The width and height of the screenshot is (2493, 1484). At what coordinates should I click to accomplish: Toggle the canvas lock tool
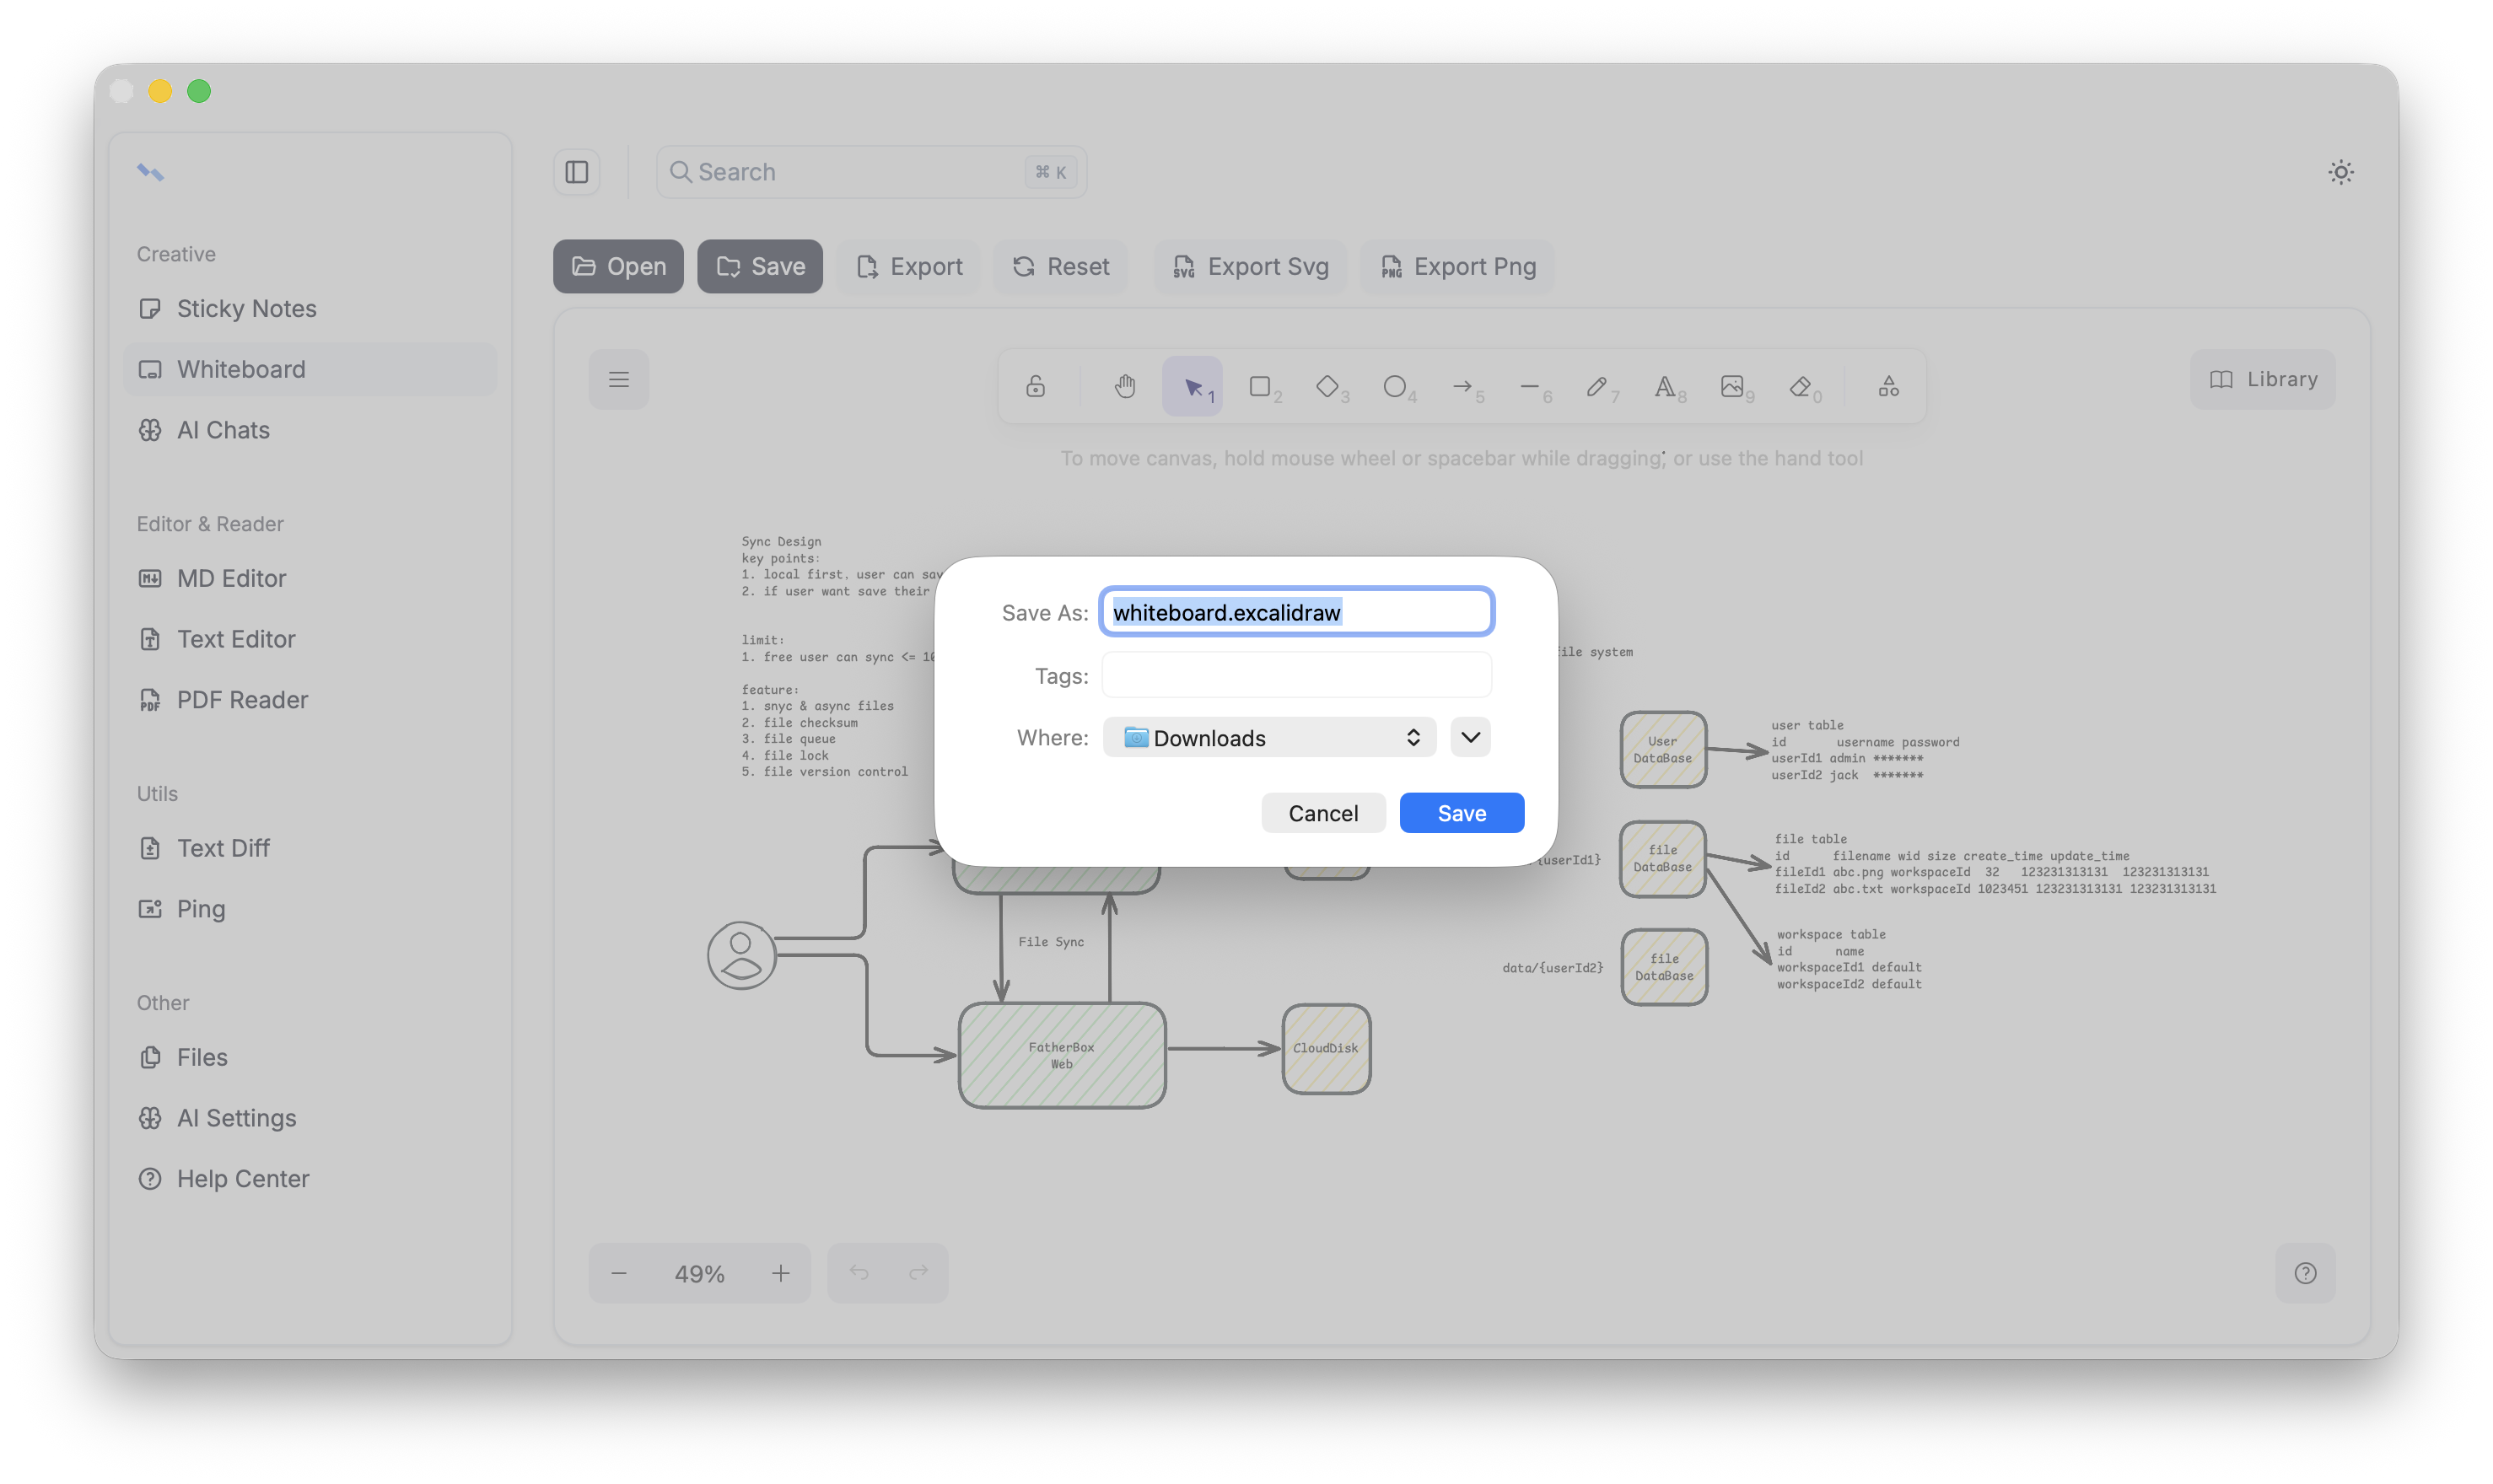(1036, 386)
